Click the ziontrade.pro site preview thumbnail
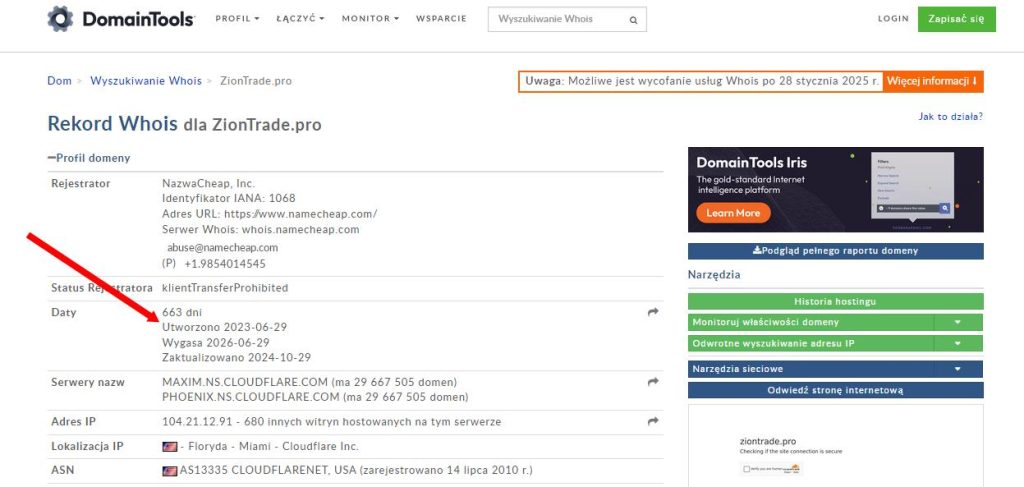The height and width of the screenshot is (487, 1024). coord(835,446)
